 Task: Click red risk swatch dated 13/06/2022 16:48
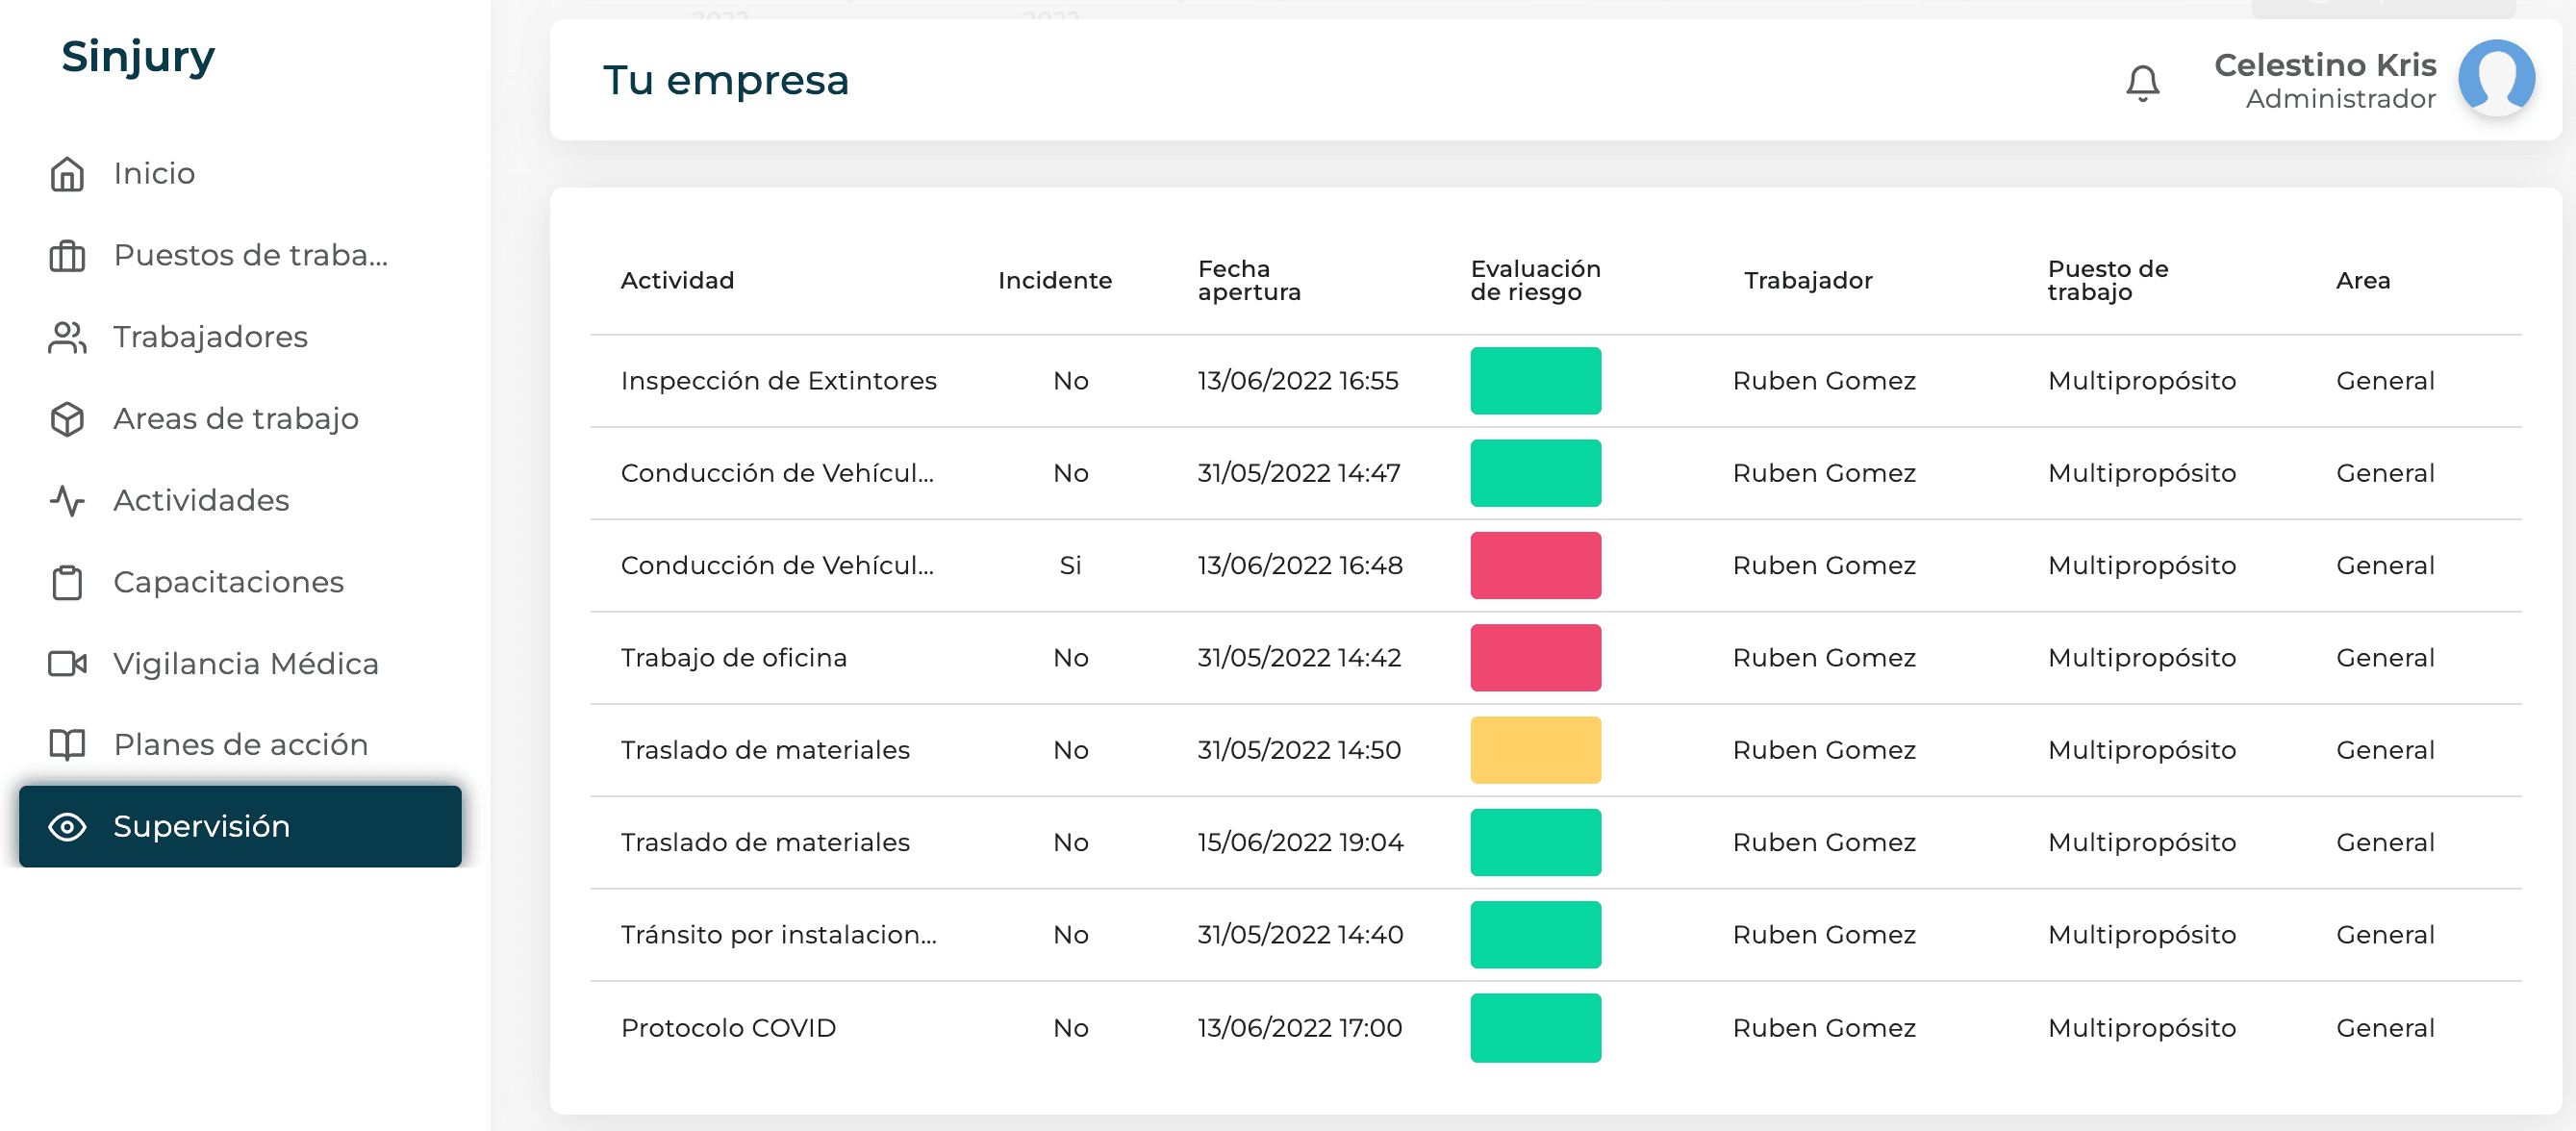[1535, 565]
